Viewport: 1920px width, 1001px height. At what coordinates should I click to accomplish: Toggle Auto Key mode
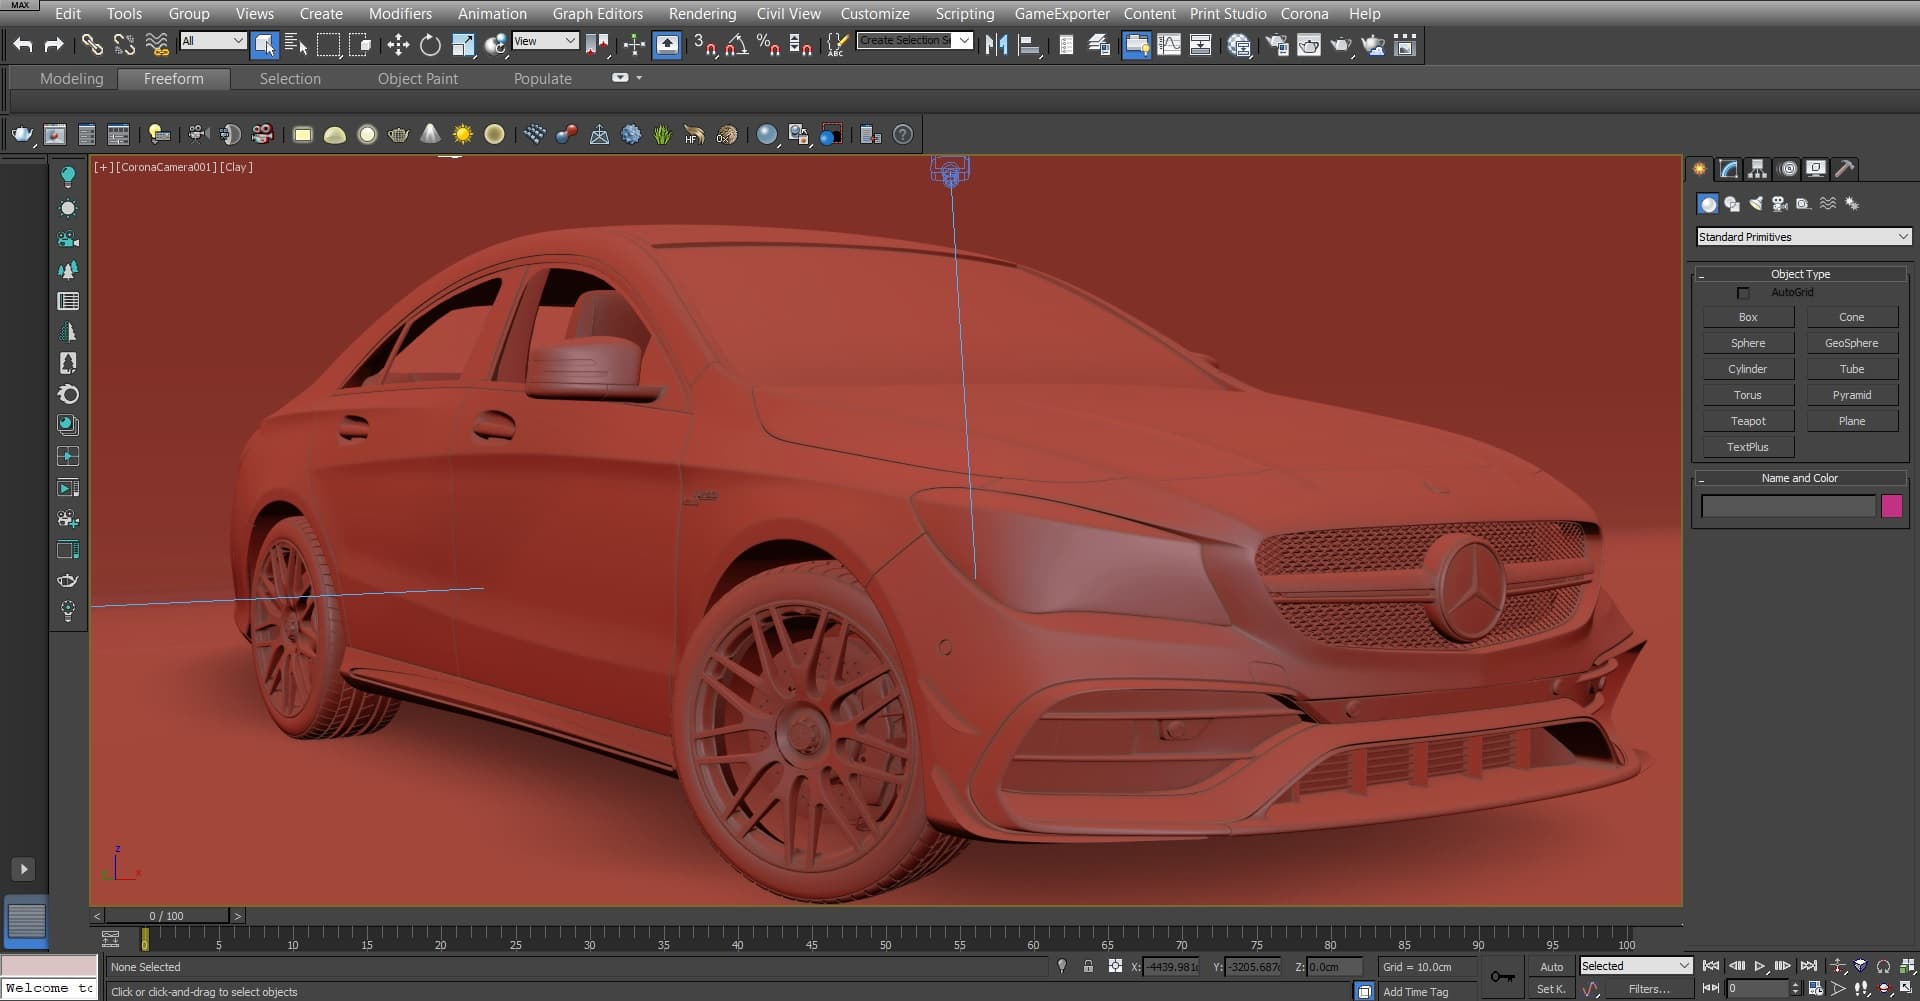coord(1551,966)
